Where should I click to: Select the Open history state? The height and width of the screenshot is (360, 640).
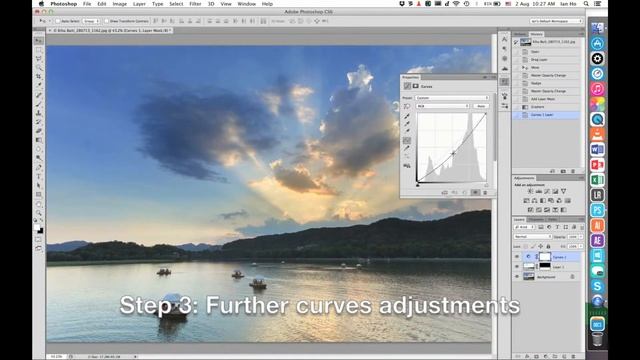coord(547,52)
